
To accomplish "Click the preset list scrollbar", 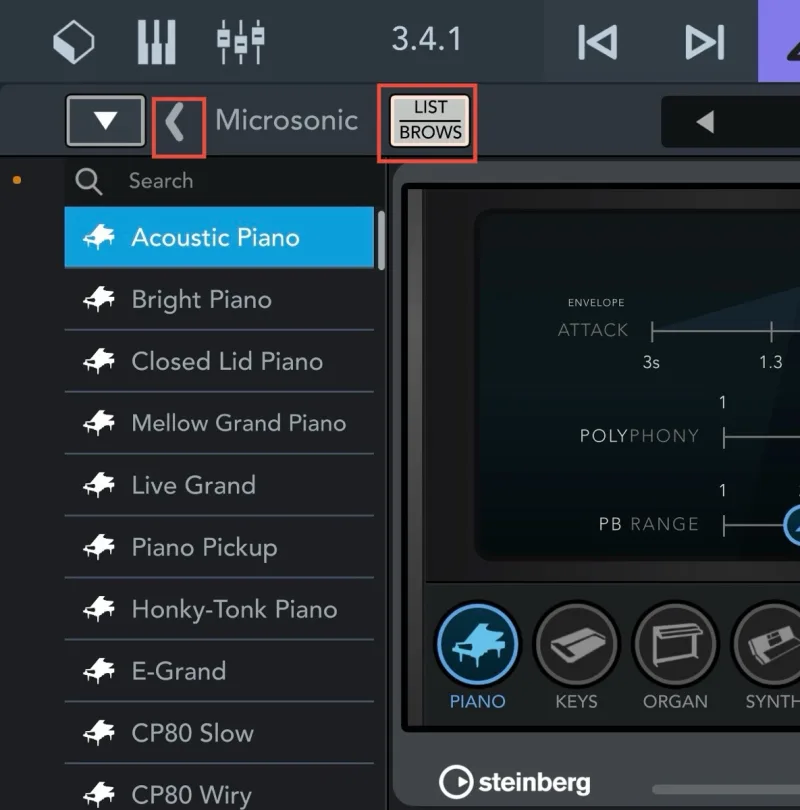I will (381, 240).
